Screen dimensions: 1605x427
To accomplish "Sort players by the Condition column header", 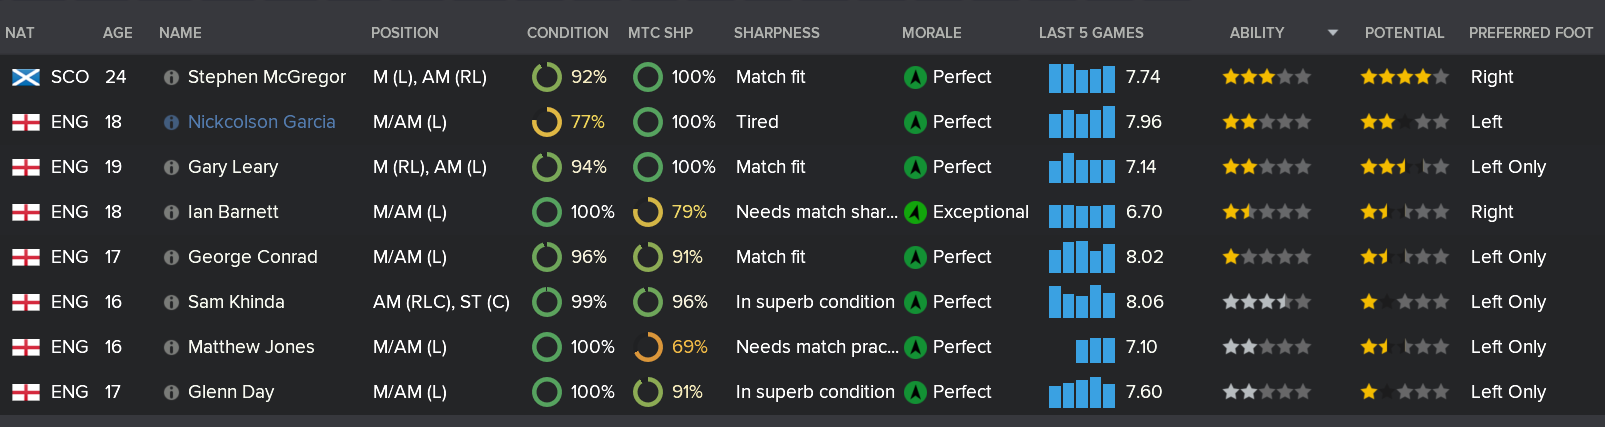I will point(567,33).
